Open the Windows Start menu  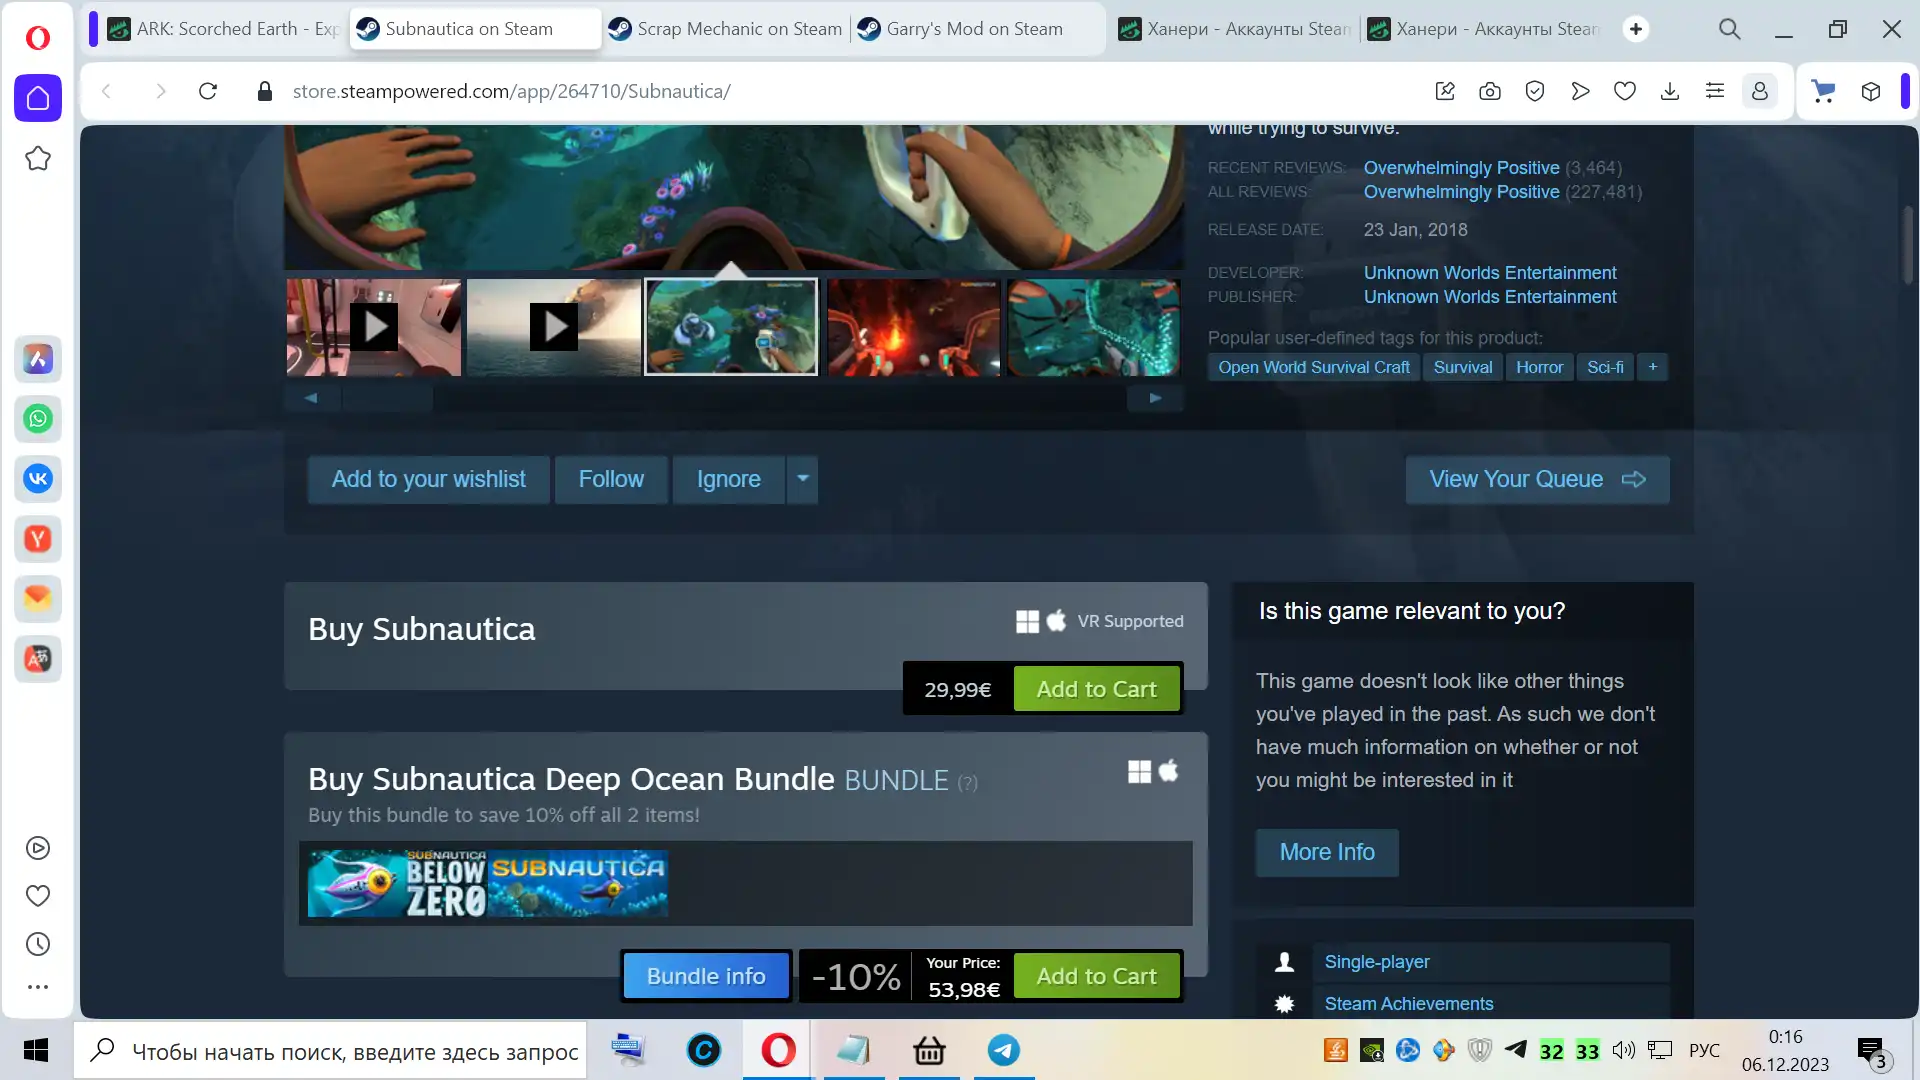(36, 1050)
